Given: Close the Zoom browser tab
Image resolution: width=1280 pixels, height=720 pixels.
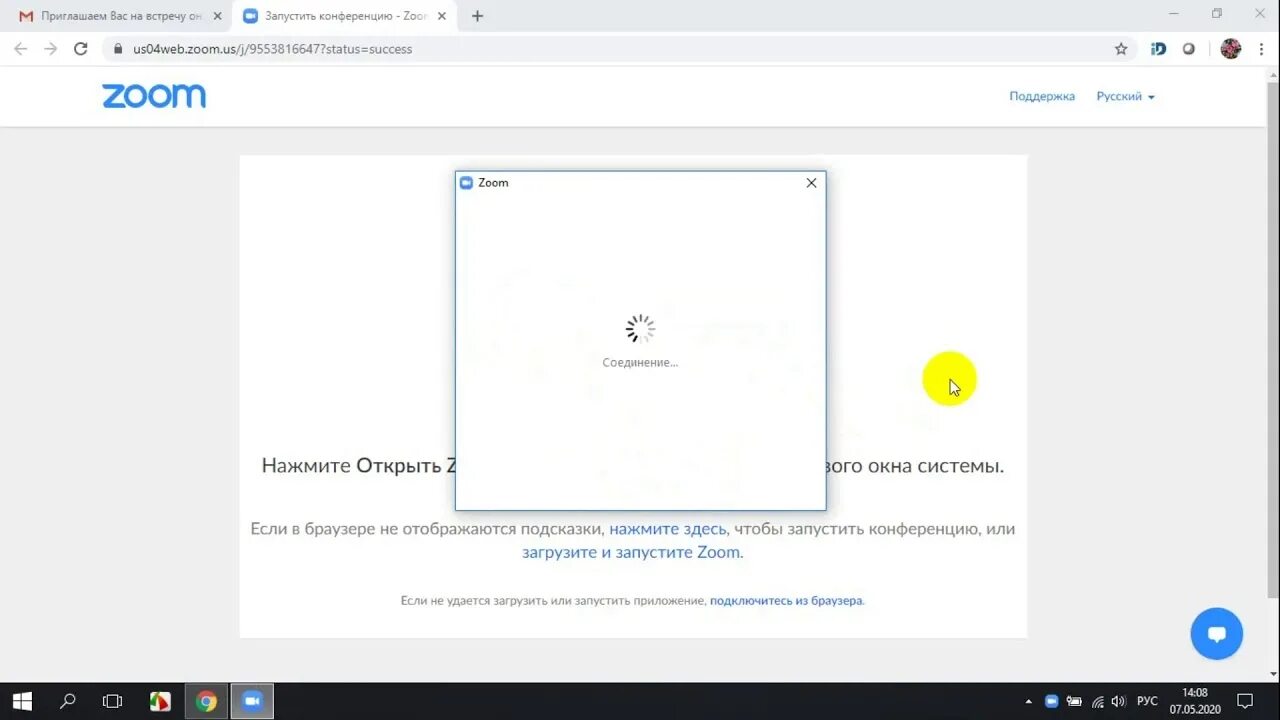Looking at the screenshot, I should click(x=442, y=16).
